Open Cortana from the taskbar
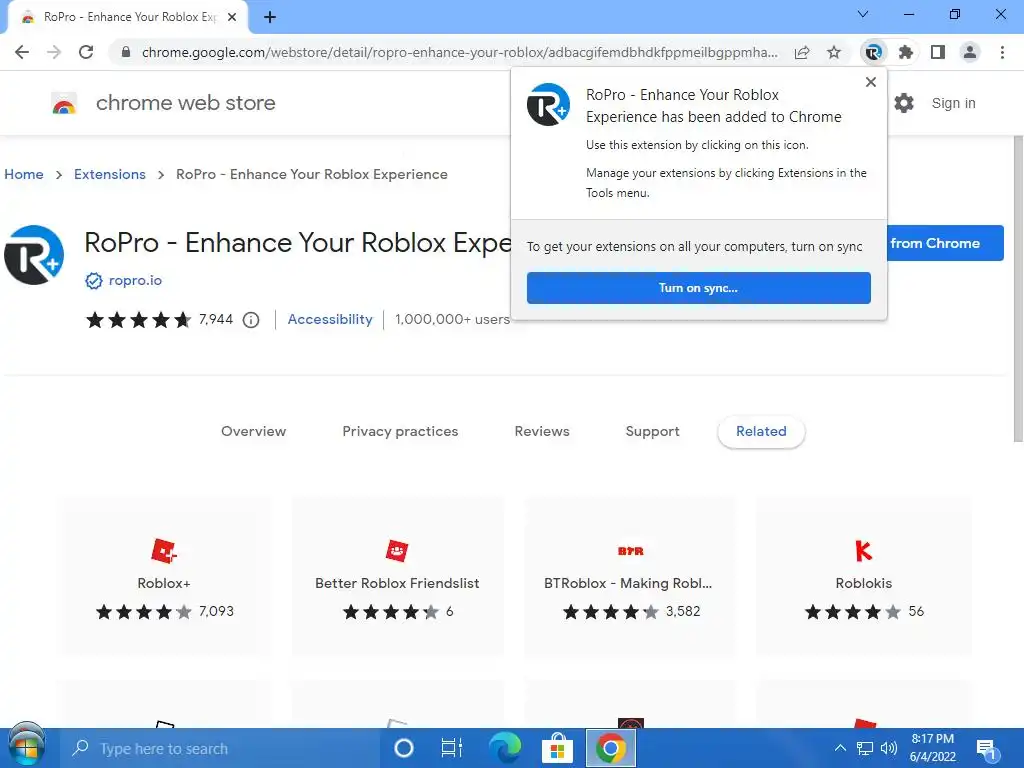Viewport: 1024px width, 768px height. pyautogui.click(x=404, y=748)
